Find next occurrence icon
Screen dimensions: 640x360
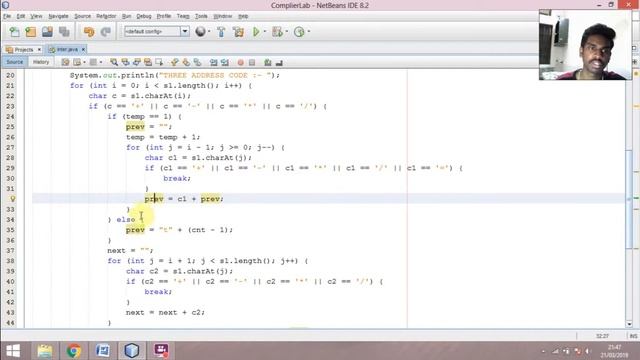[x=137, y=62]
